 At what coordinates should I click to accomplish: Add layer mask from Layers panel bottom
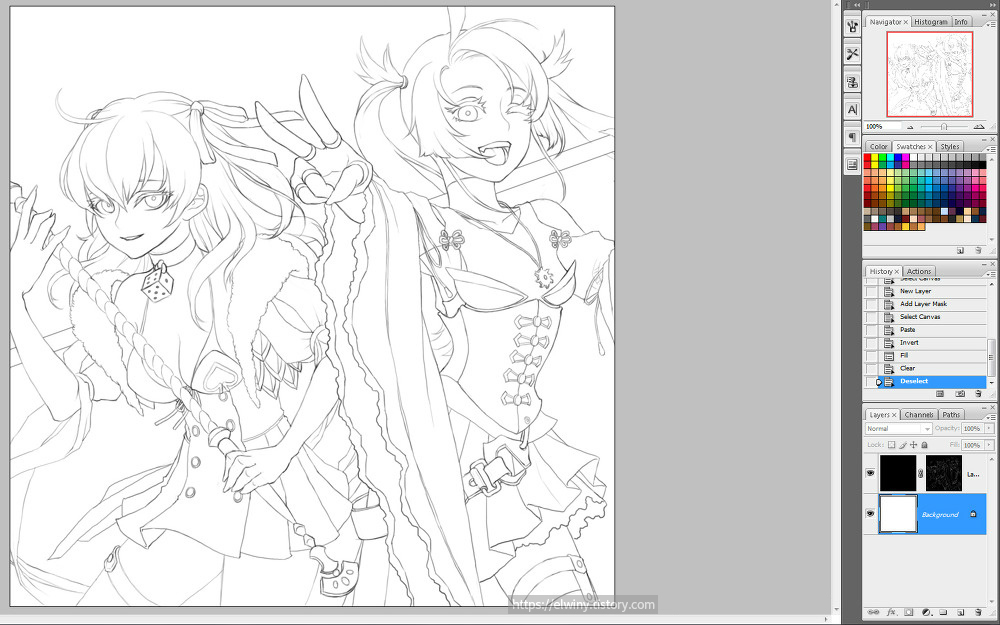tap(909, 612)
